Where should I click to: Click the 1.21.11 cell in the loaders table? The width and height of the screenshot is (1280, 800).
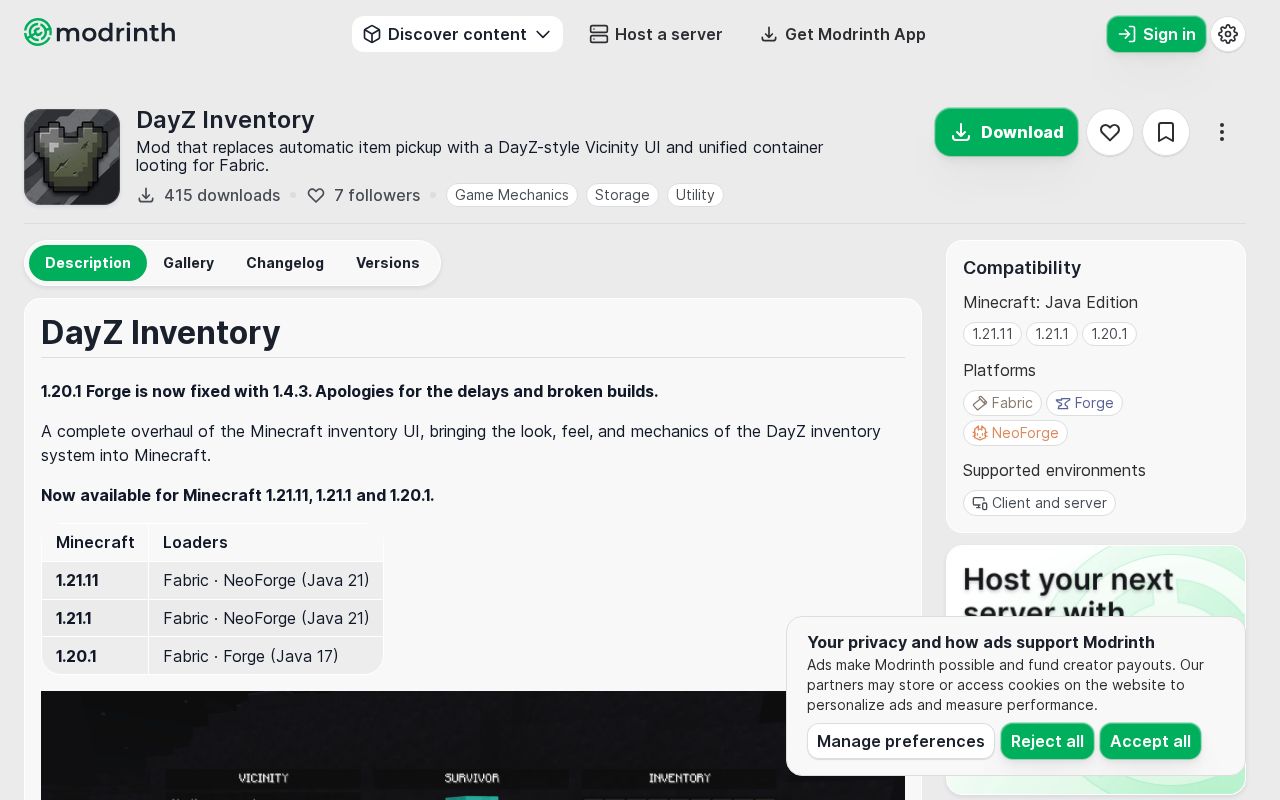[95, 580]
